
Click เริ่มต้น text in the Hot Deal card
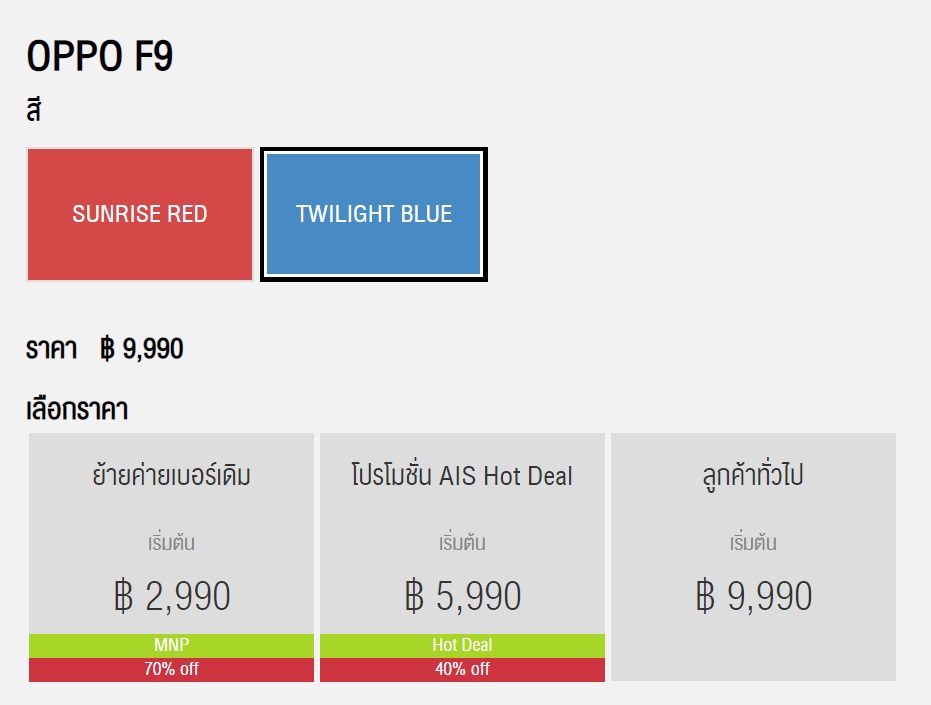[463, 542]
